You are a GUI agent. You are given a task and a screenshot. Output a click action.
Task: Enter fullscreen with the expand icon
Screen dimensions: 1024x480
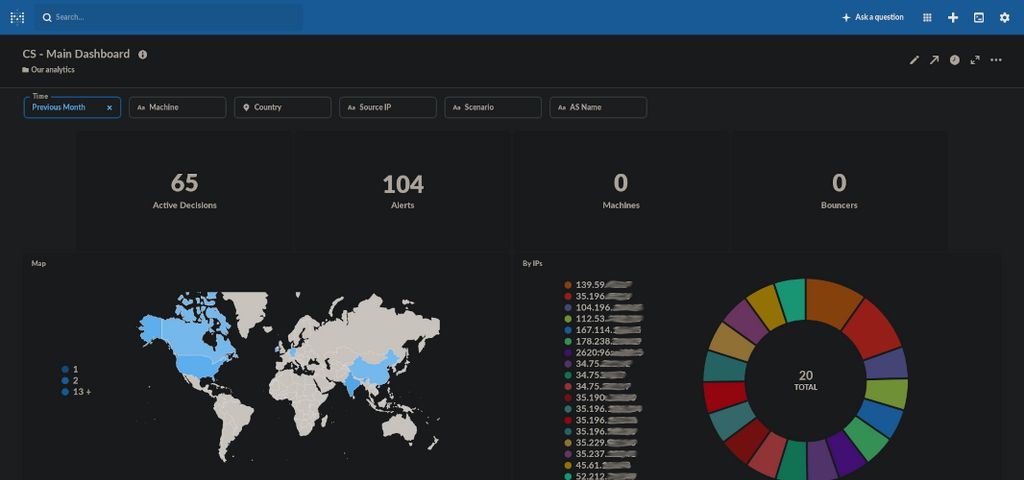click(975, 60)
